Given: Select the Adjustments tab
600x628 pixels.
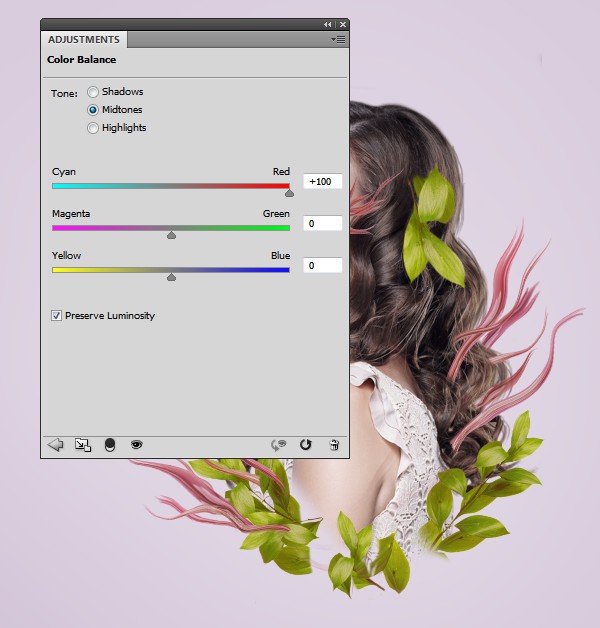Looking at the screenshot, I should tap(84, 40).
